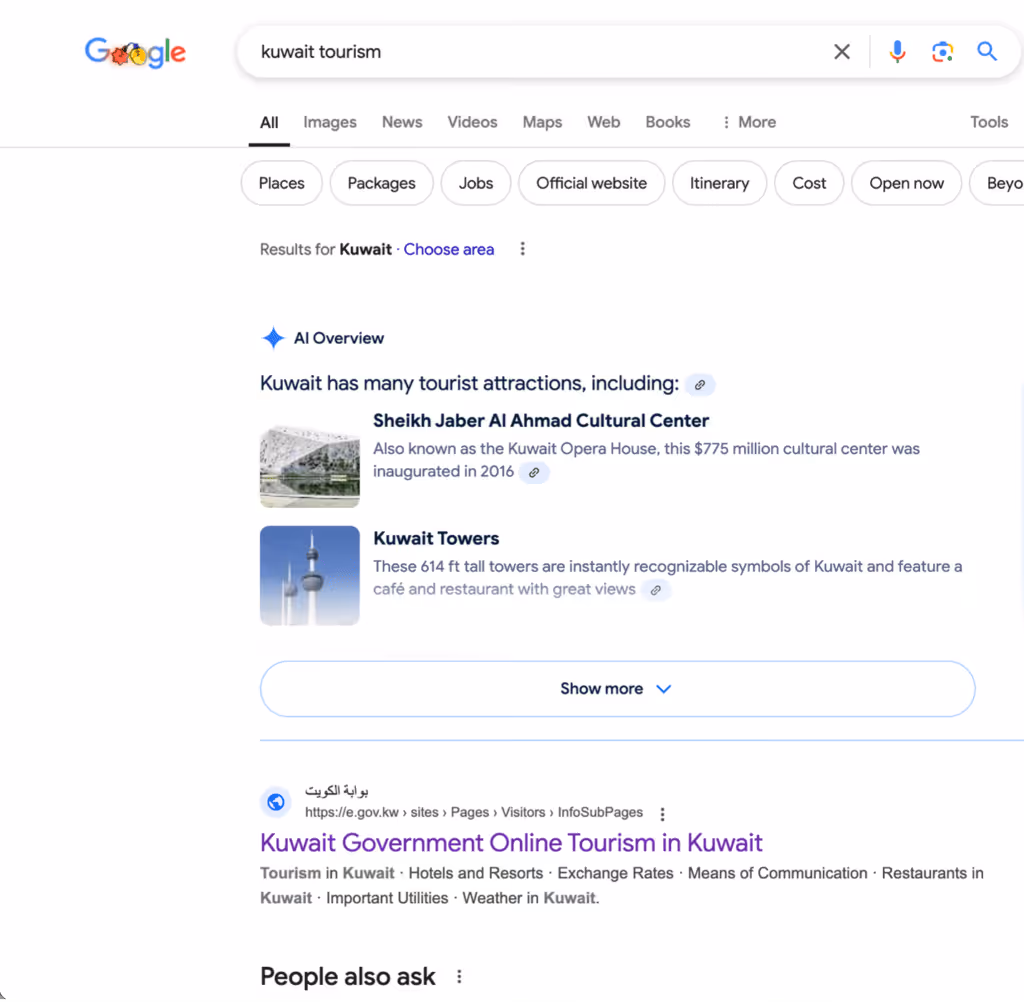Apply the Itinerary filter chip
This screenshot has height=1002, width=1024.
coord(719,183)
